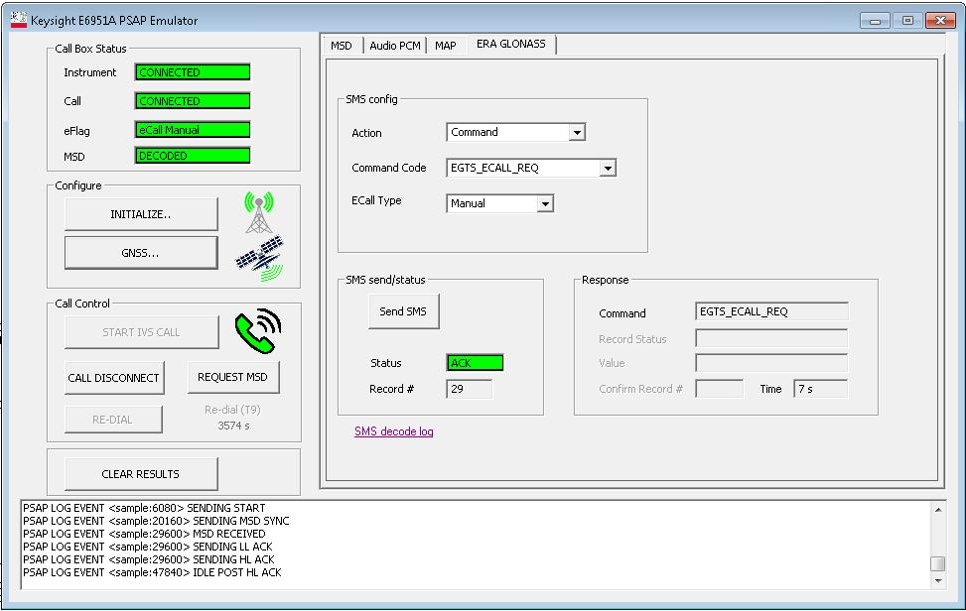Click the Record # input field

469,389
